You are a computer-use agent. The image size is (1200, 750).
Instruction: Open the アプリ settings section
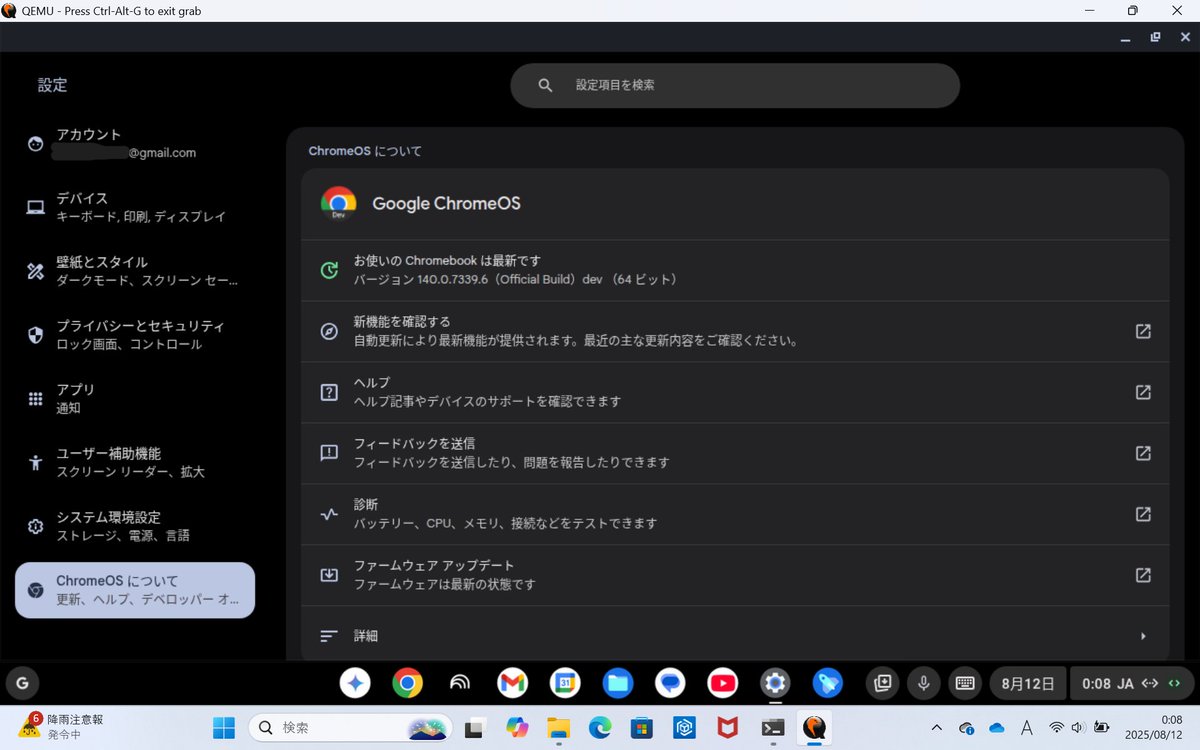click(135, 398)
